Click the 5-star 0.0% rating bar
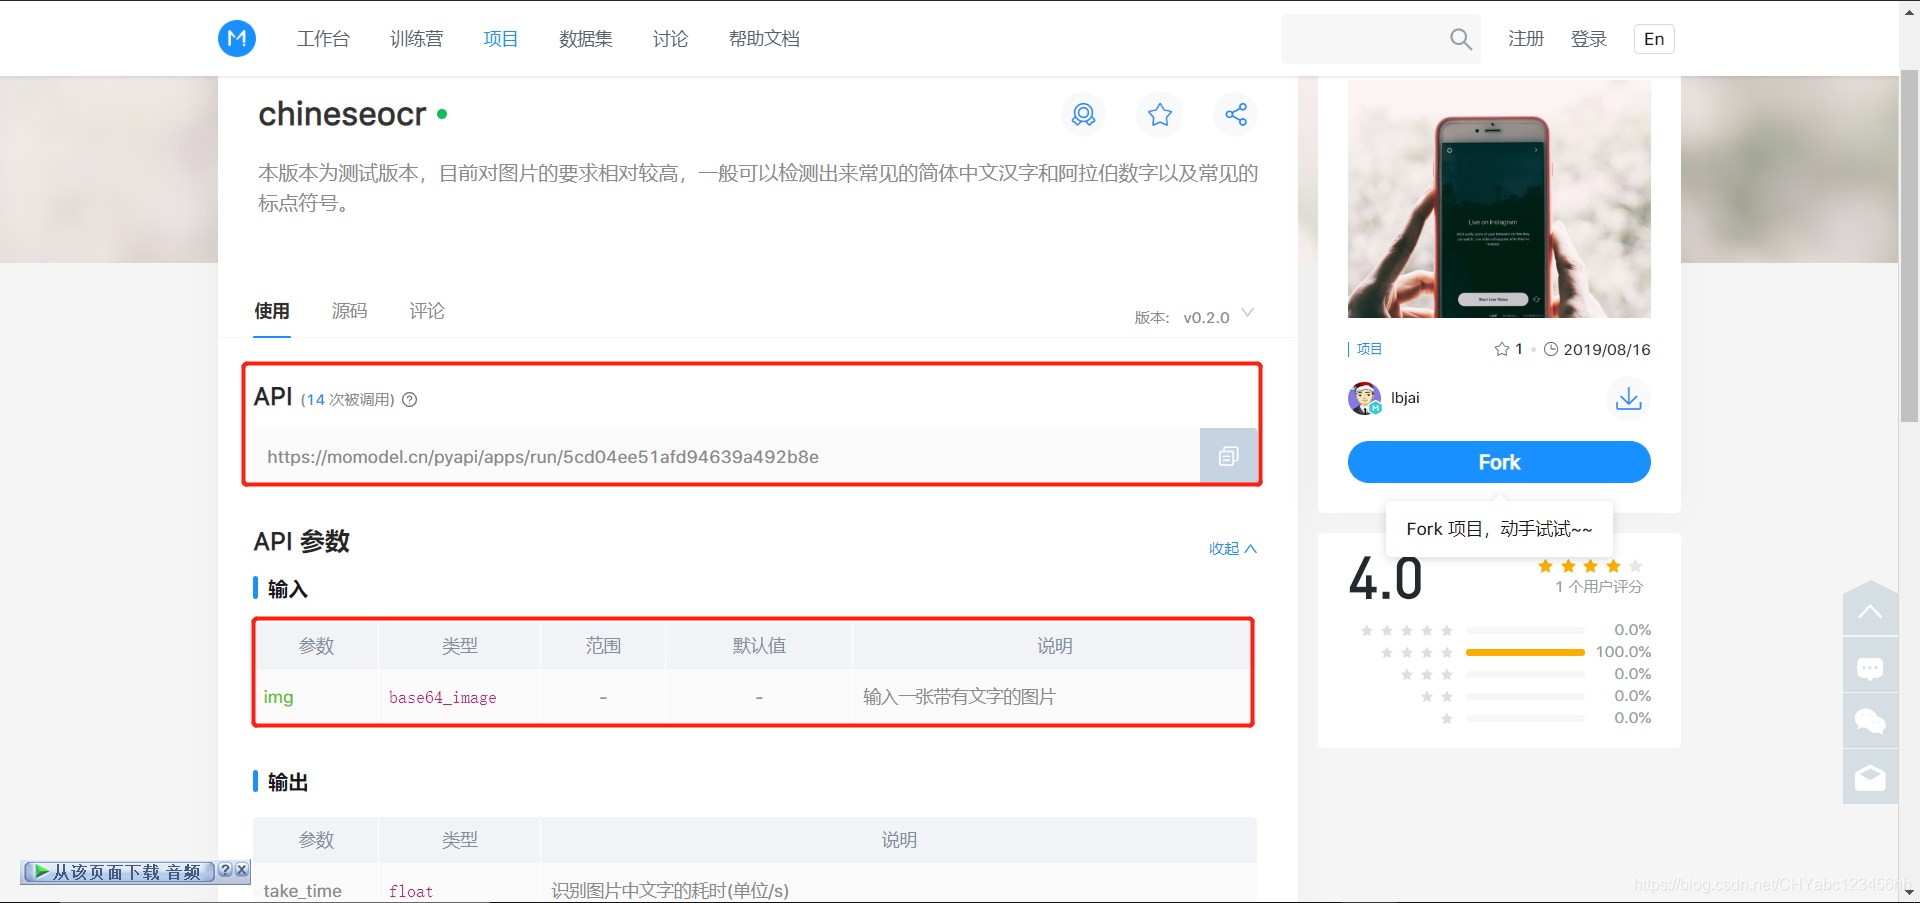 point(1525,630)
